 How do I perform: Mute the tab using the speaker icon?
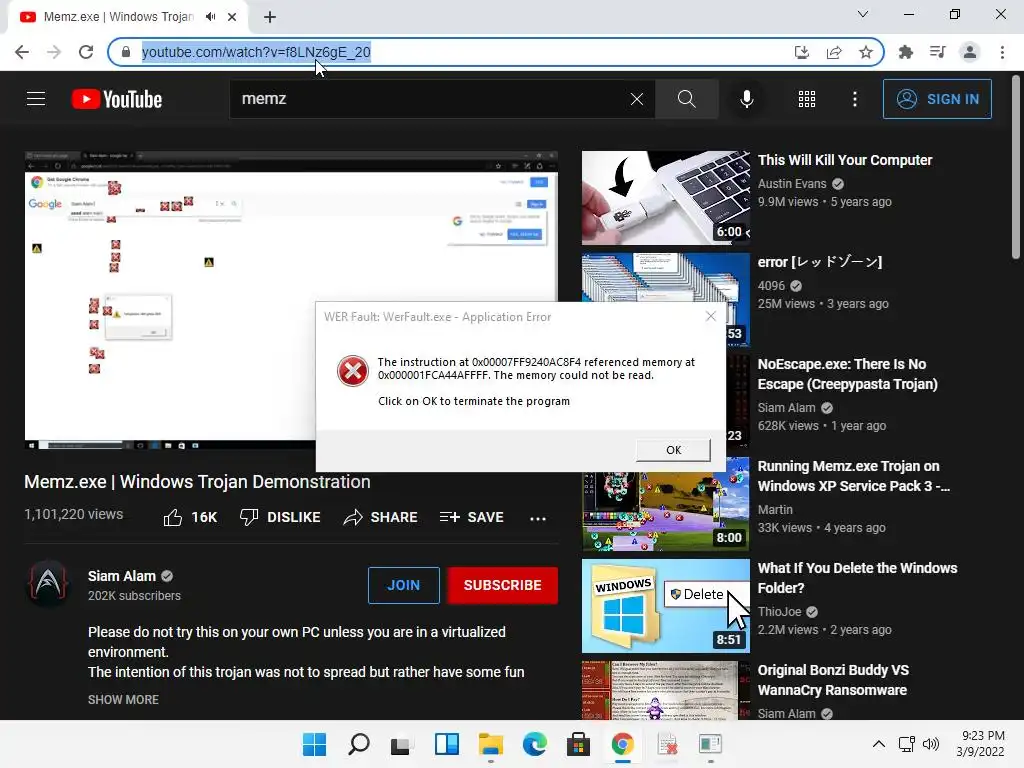(210, 17)
